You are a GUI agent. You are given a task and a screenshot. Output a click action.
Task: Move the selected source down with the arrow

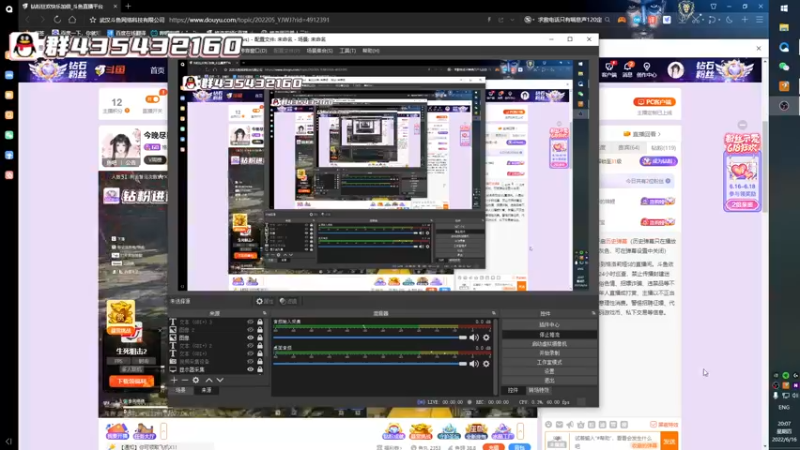(220, 380)
